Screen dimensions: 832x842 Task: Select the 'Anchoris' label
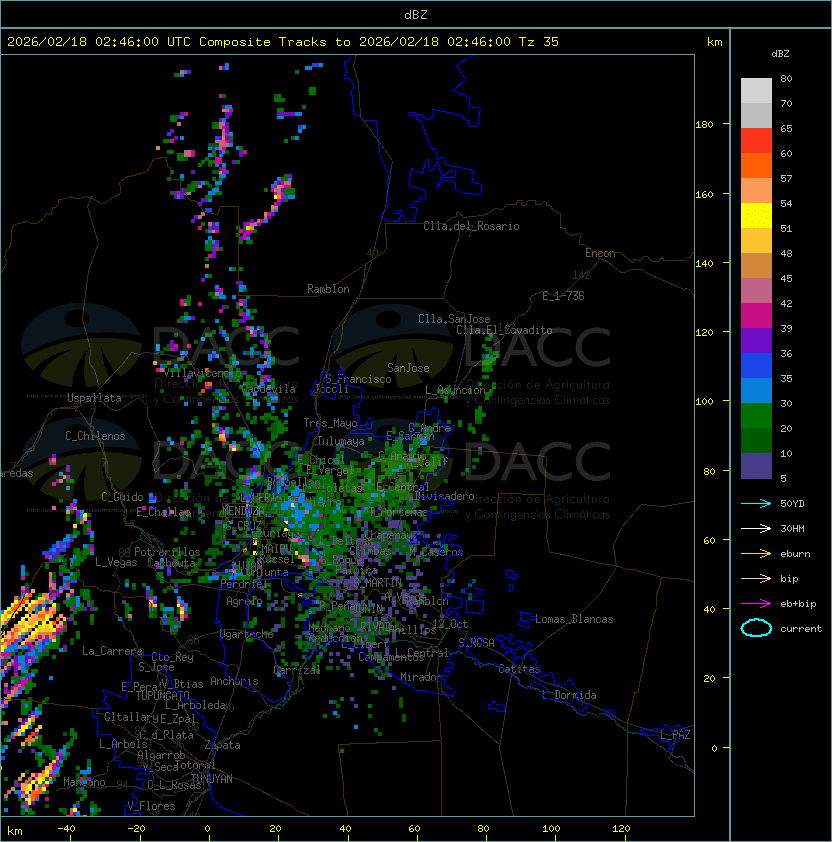point(234,681)
